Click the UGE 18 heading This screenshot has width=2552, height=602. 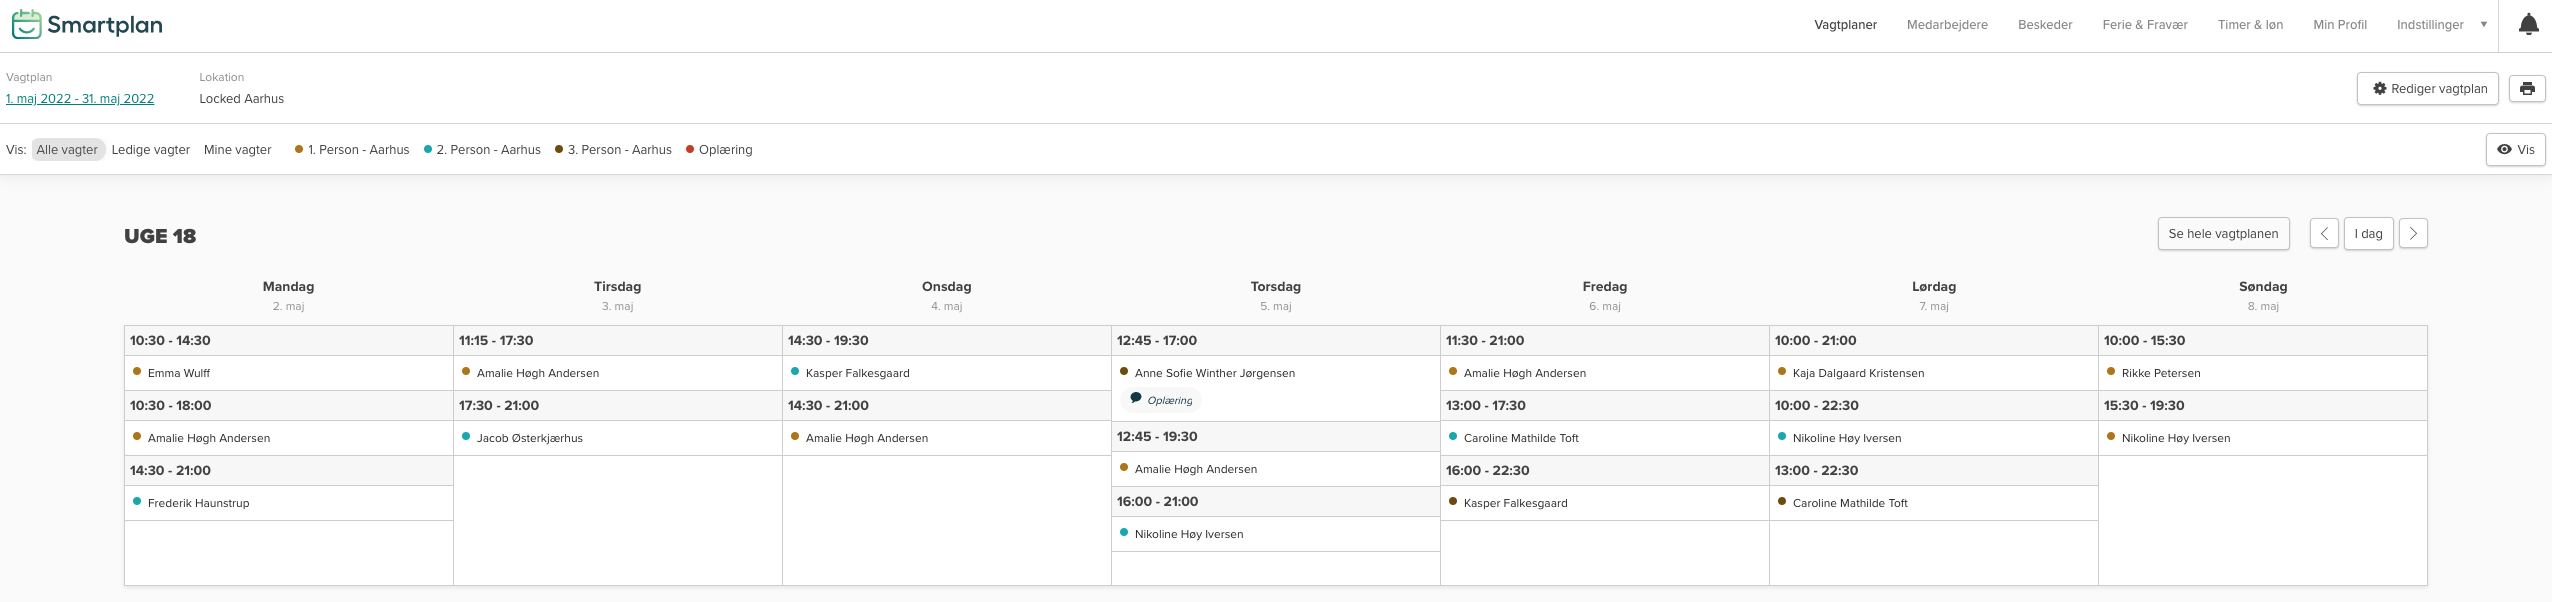(160, 236)
